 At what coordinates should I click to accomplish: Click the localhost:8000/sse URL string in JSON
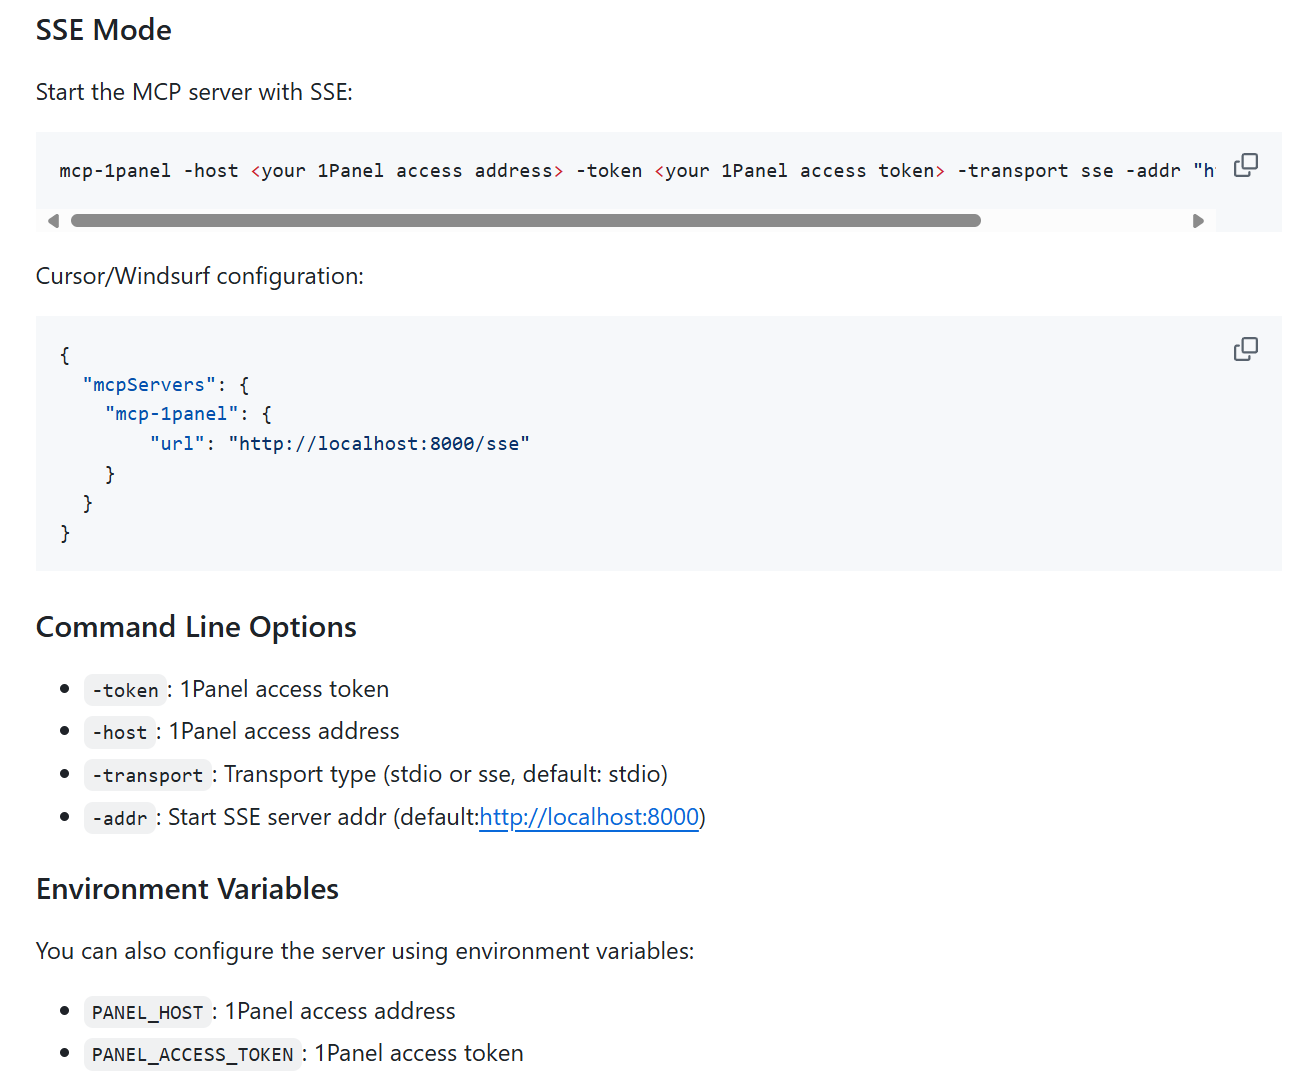coord(379,444)
